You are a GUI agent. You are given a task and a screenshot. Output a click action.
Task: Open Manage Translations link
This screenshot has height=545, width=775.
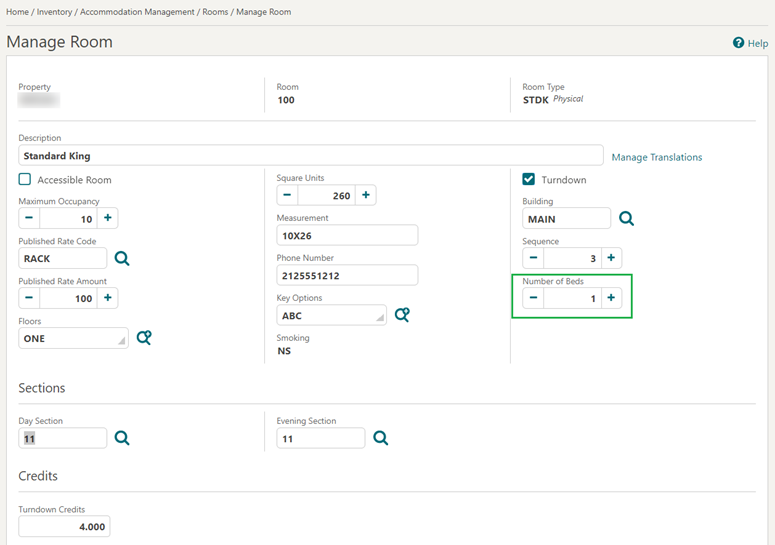(657, 157)
